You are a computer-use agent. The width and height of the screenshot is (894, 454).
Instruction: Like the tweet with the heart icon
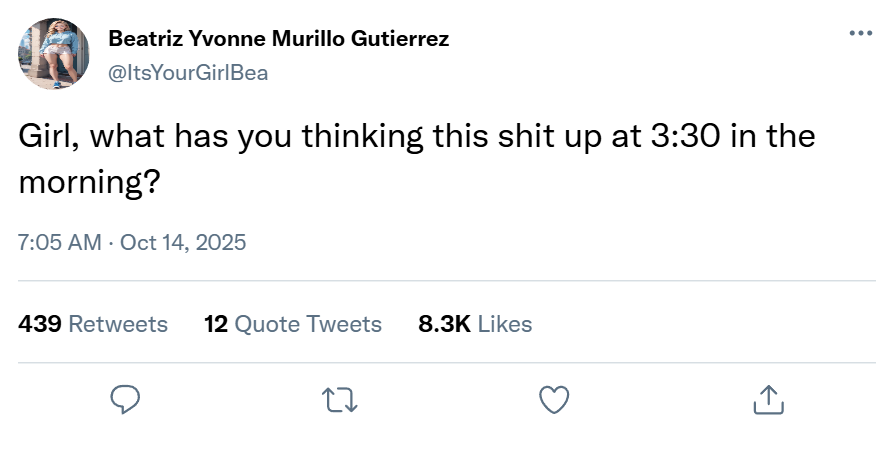(554, 400)
